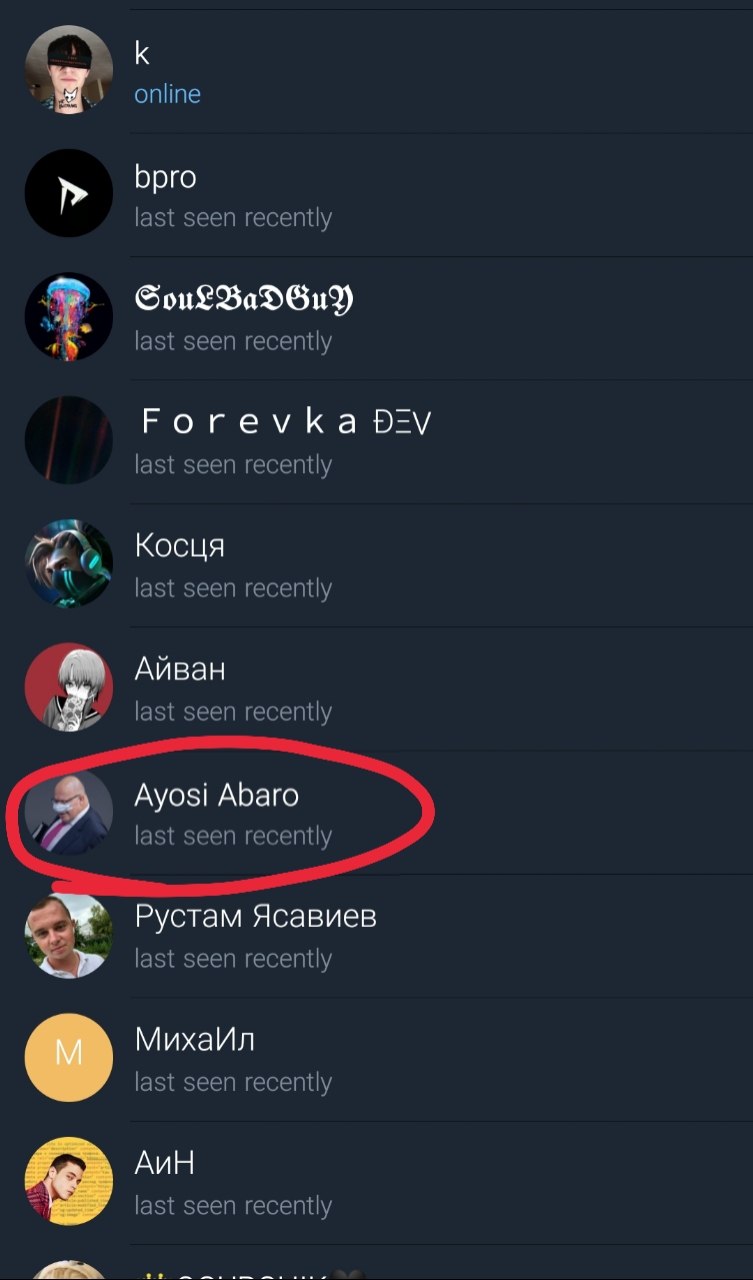
Task: Select the bpro contact name
Action: (165, 177)
